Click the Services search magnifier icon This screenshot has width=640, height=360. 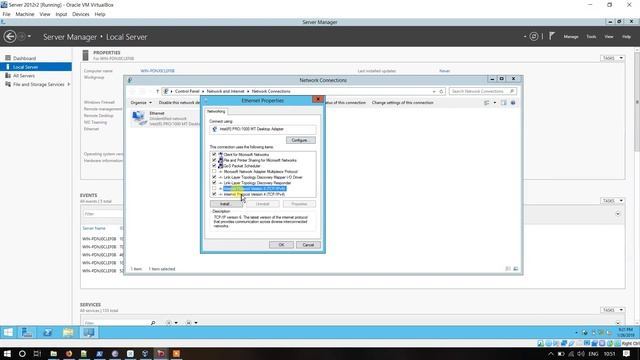[x=153, y=322]
